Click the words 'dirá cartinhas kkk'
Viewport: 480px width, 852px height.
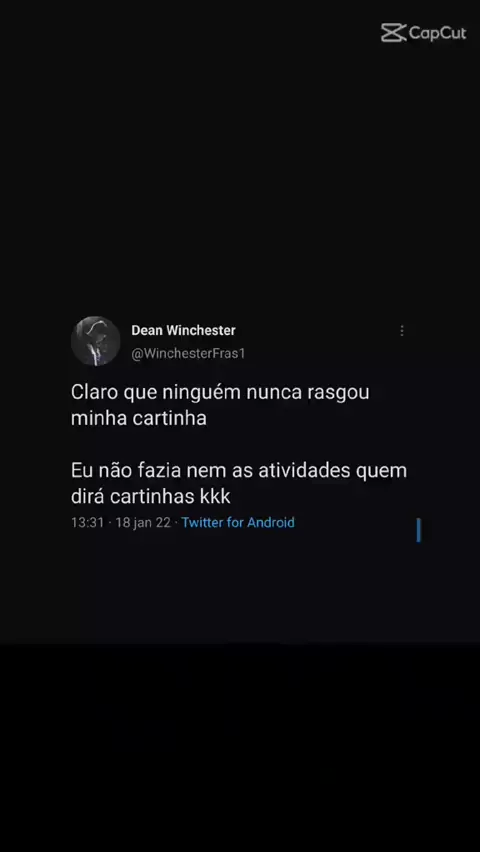pyautogui.click(x=151, y=497)
